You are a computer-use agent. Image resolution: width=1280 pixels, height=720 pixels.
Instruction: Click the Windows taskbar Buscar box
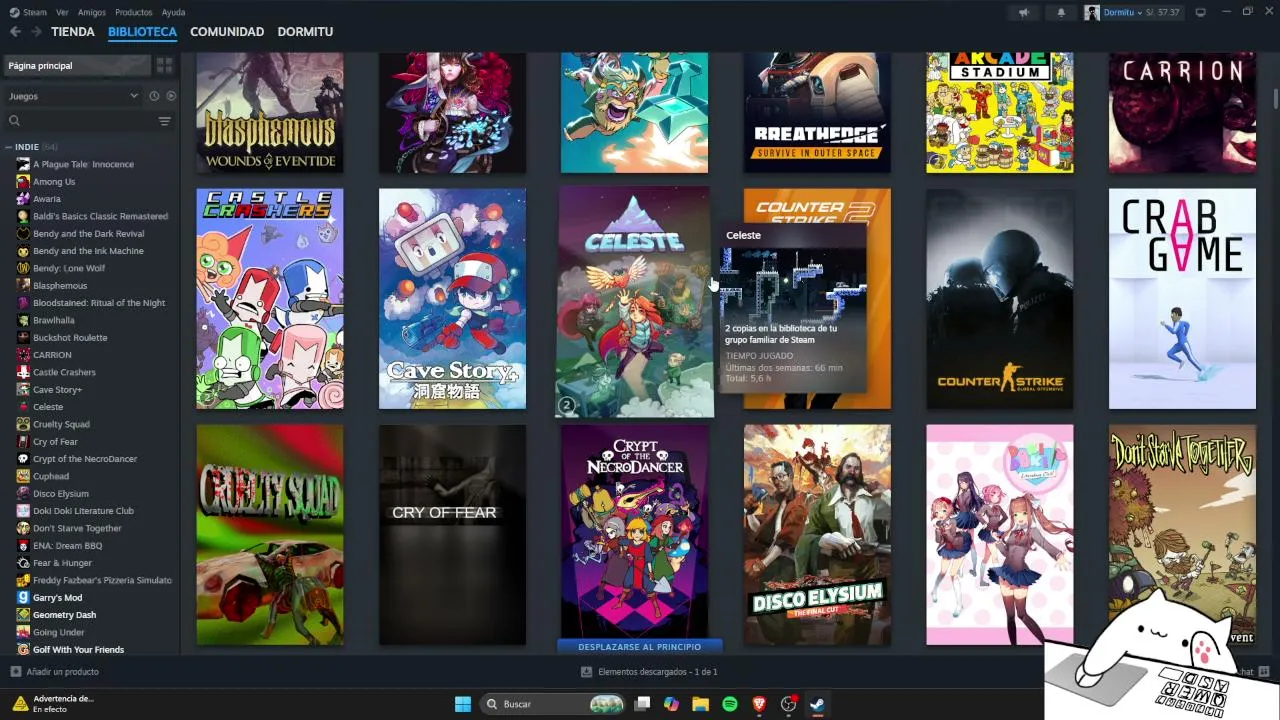(553, 704)
